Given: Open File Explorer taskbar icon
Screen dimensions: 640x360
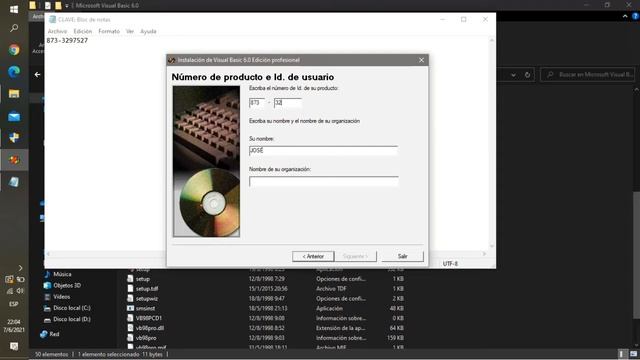Looking at the screenshot, I should point(14,94).
